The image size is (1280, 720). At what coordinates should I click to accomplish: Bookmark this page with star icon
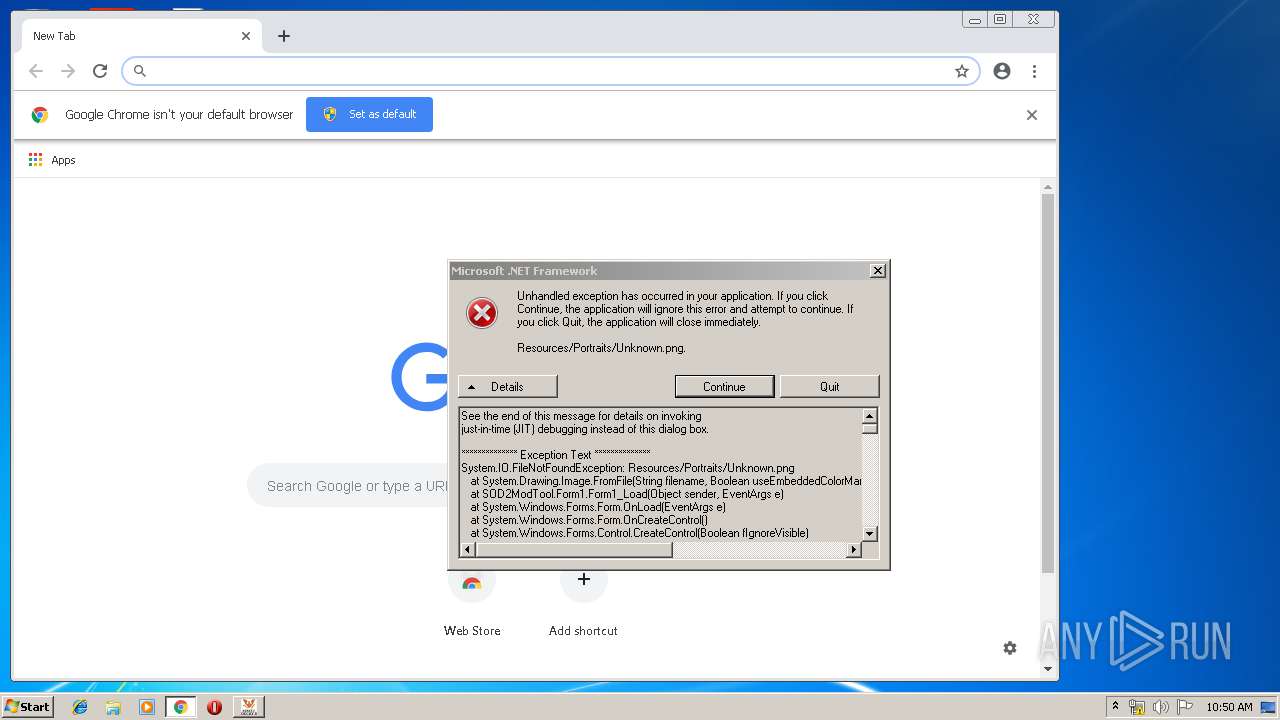(x=962, y=71)
